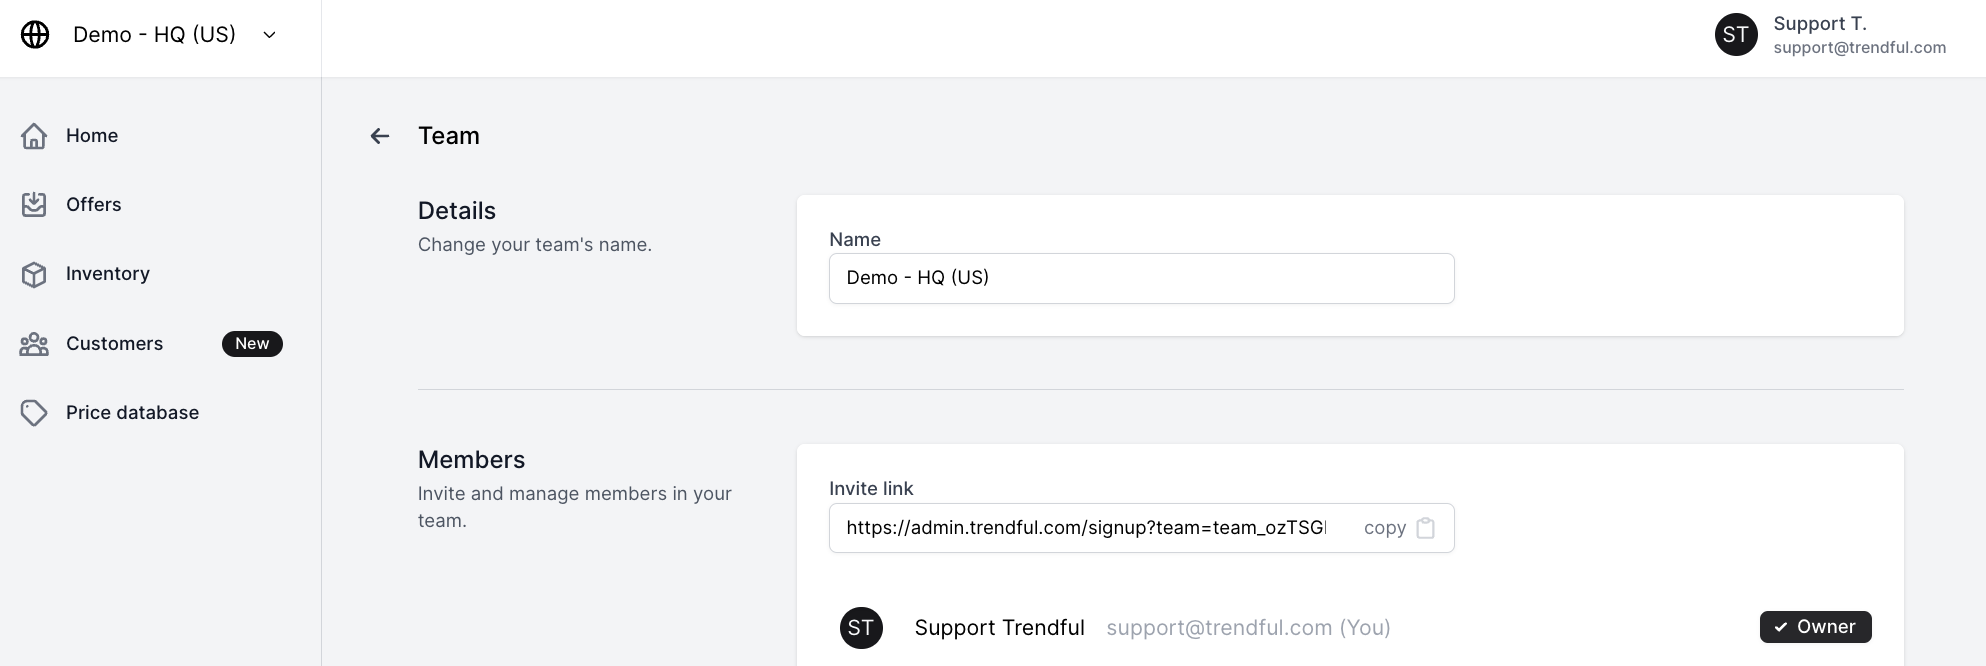Open the Offers page
This screenshot has height=666, width=1986.
tap(94, 205)
